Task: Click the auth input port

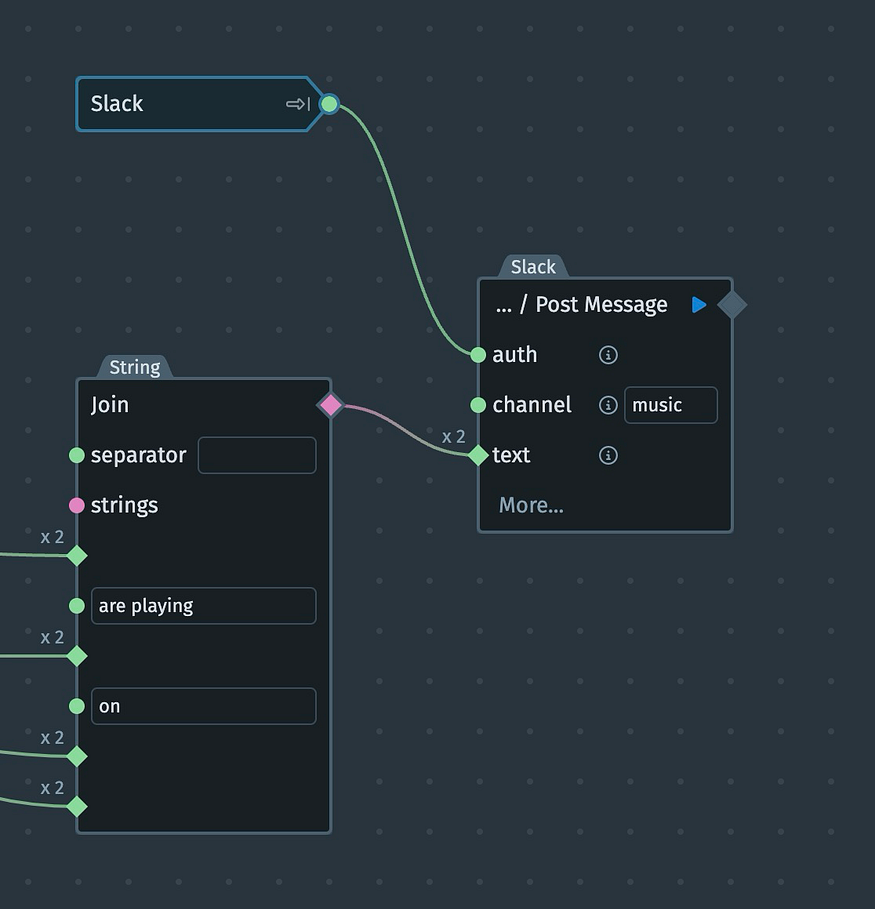Action: tap(478, 355)
